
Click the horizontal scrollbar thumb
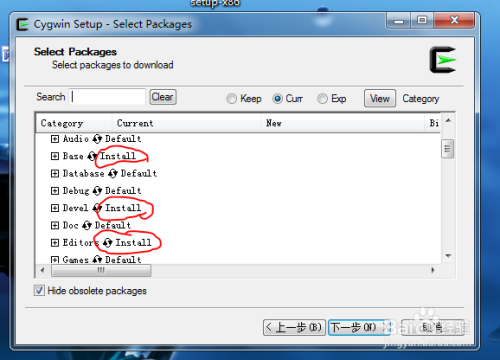tap(101, 270)
